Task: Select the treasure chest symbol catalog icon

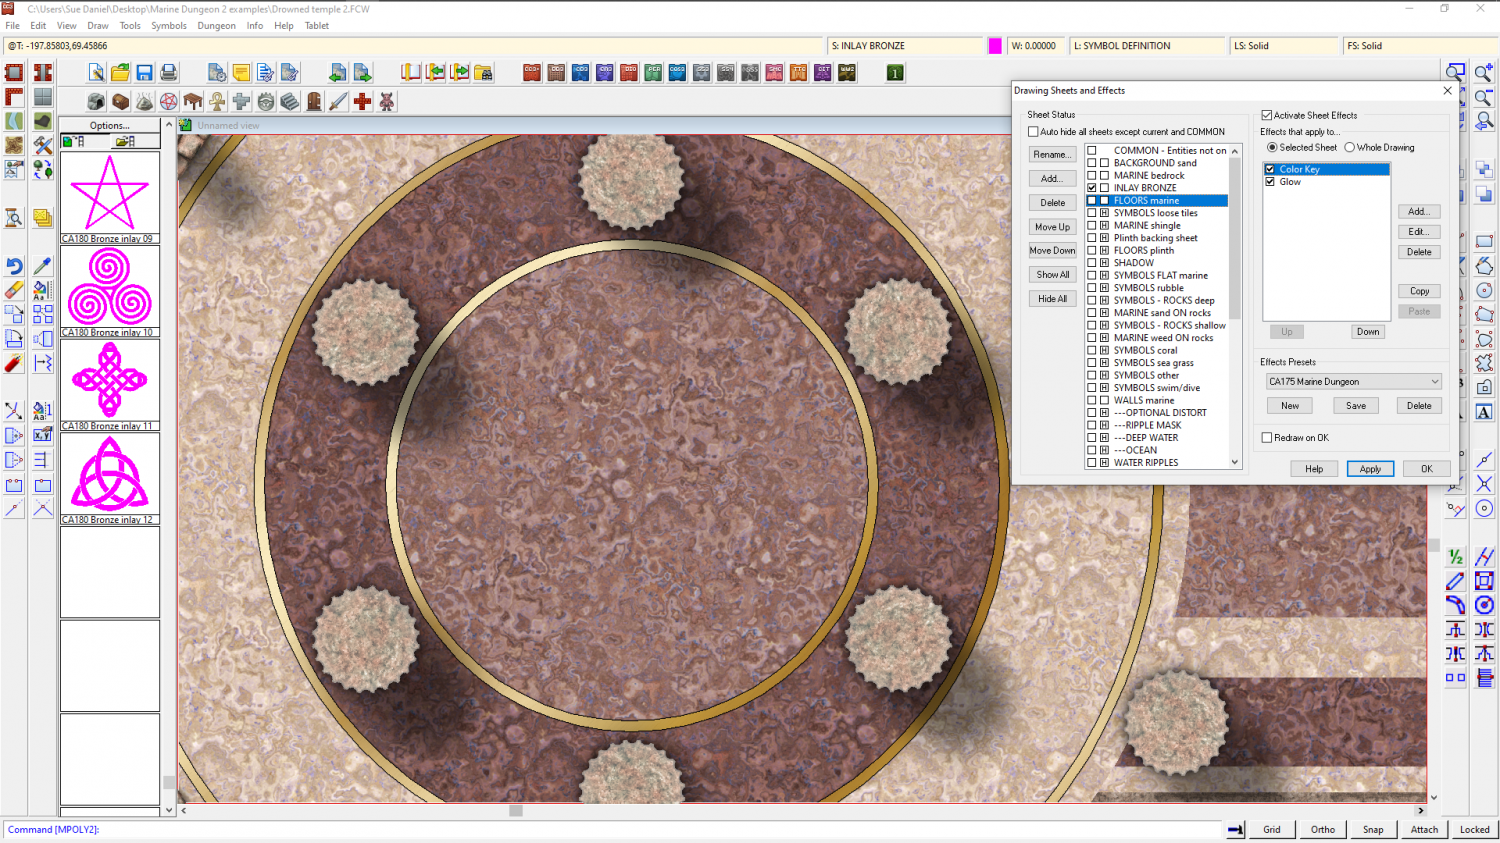Action: tap(120, 102)
